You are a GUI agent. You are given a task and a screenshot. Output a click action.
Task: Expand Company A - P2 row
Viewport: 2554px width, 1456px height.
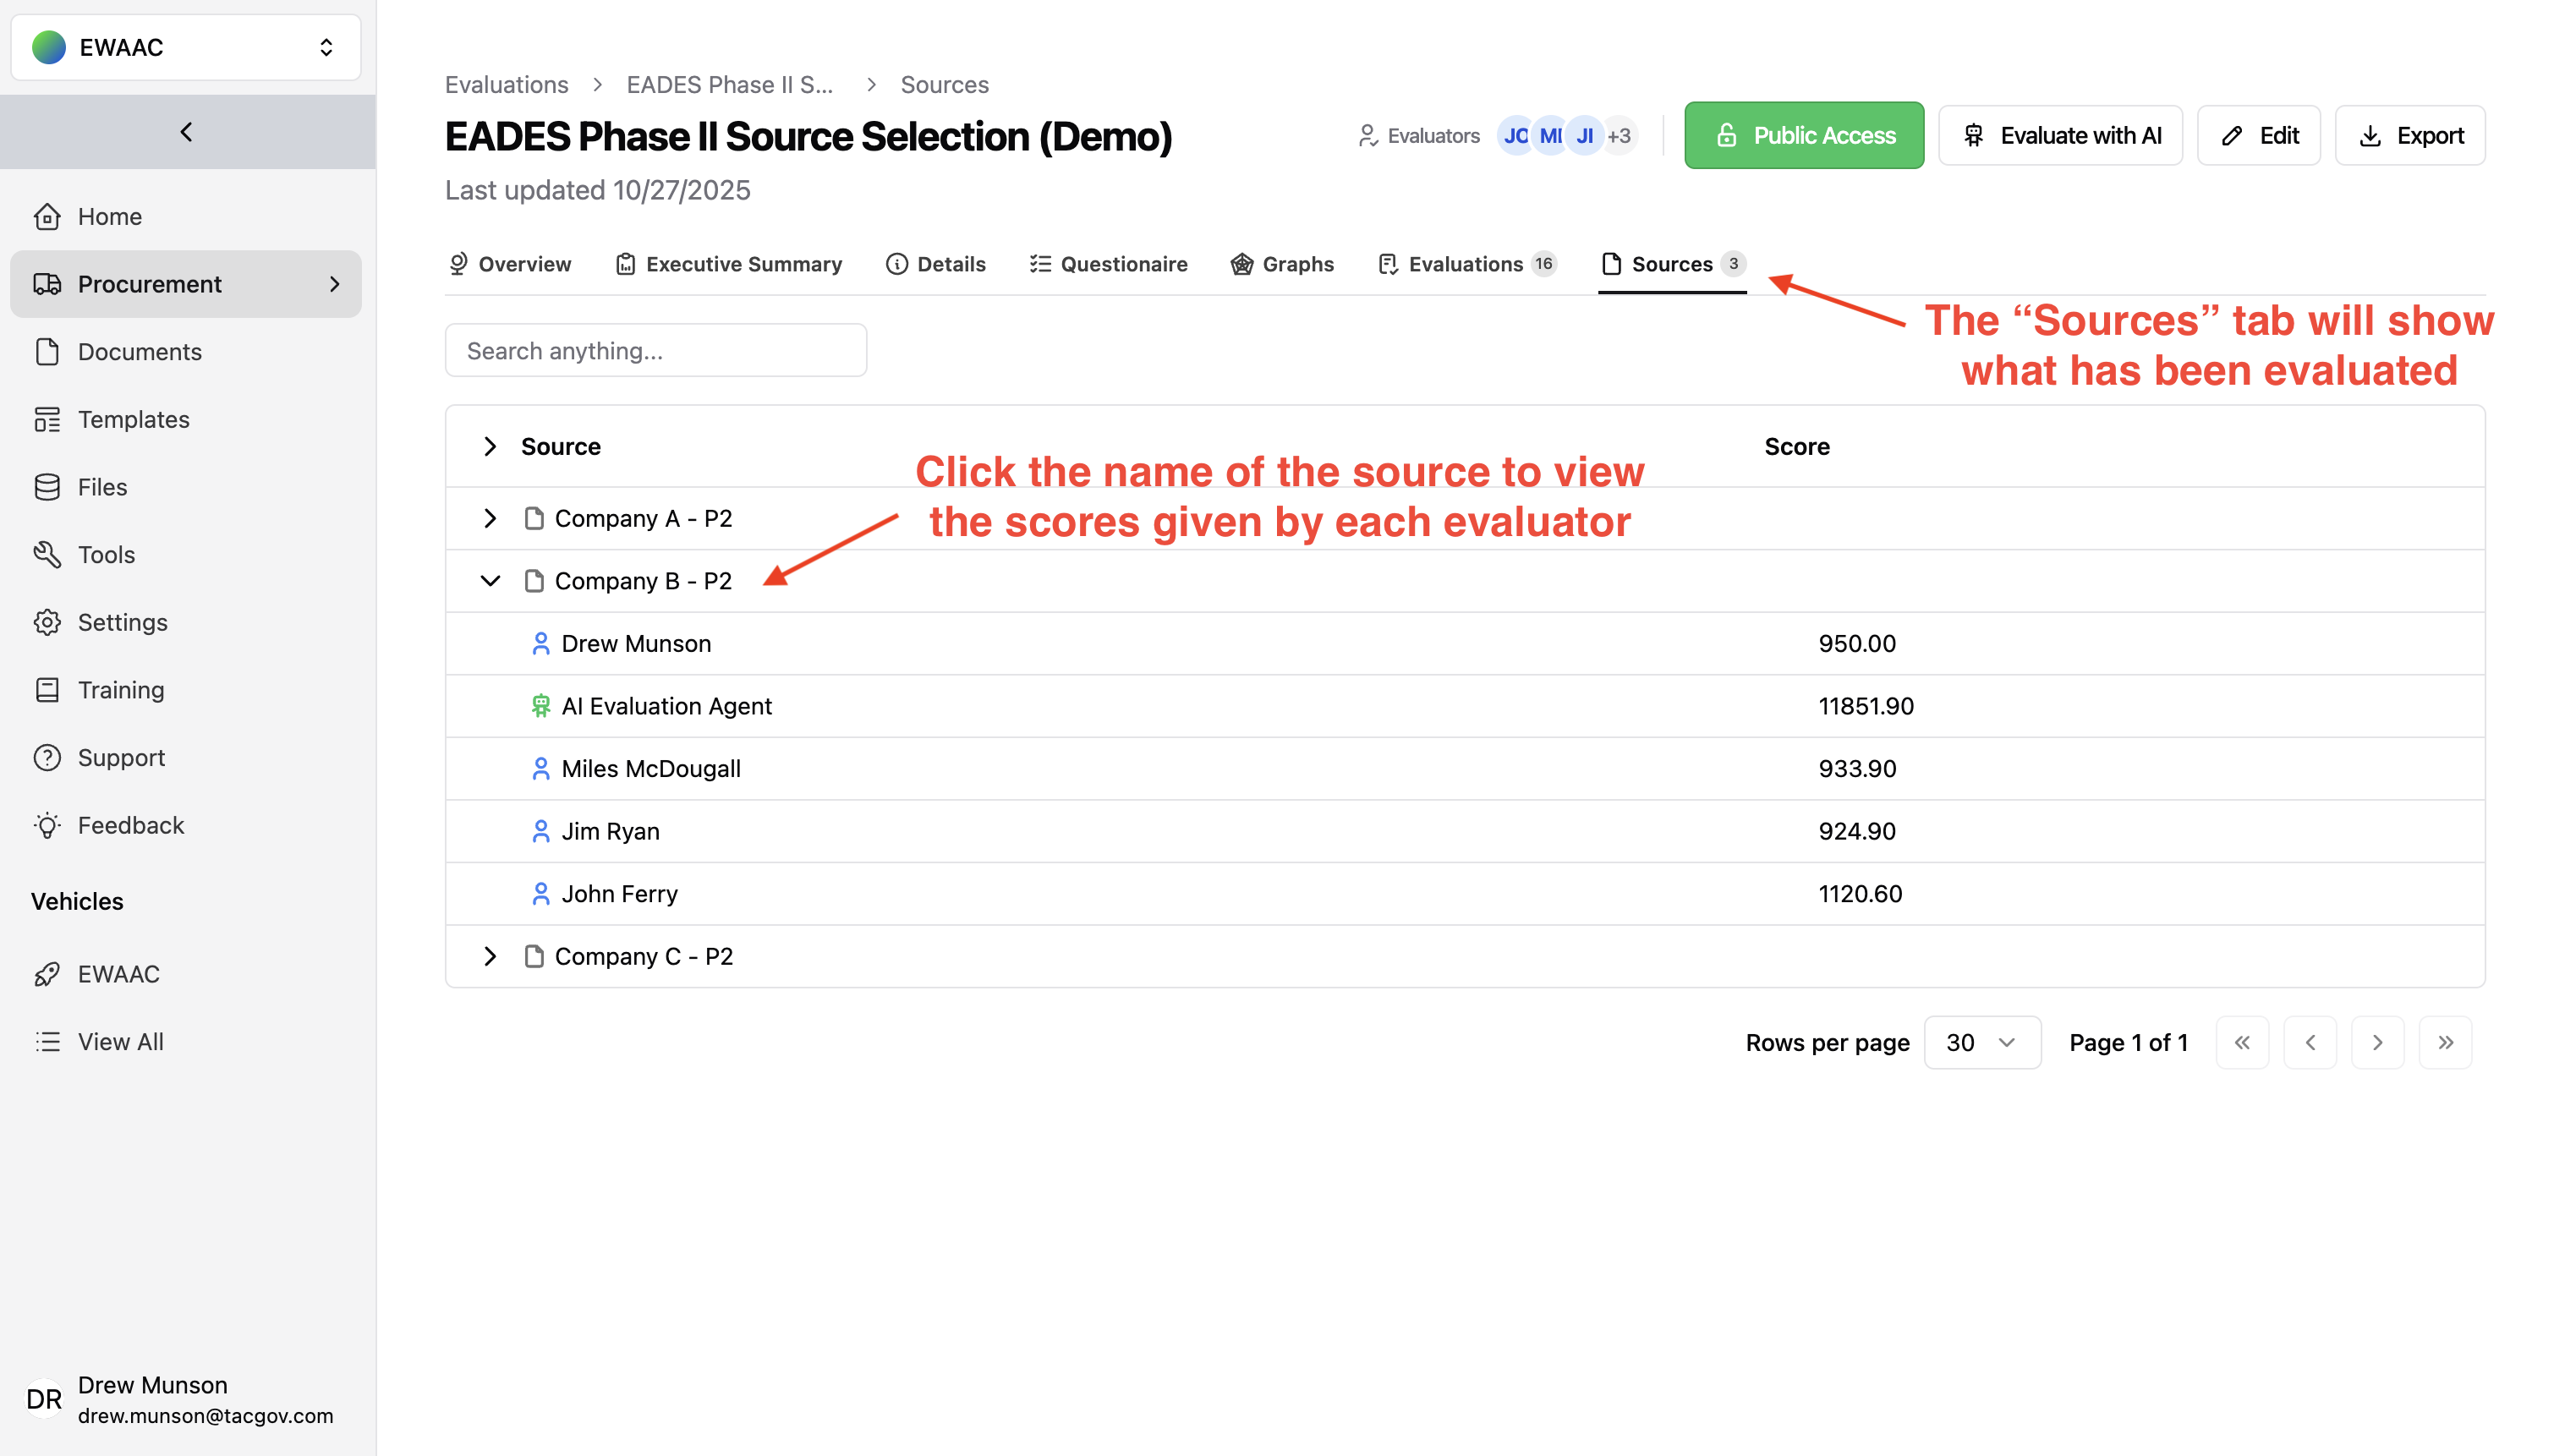(x=490, y=518)
